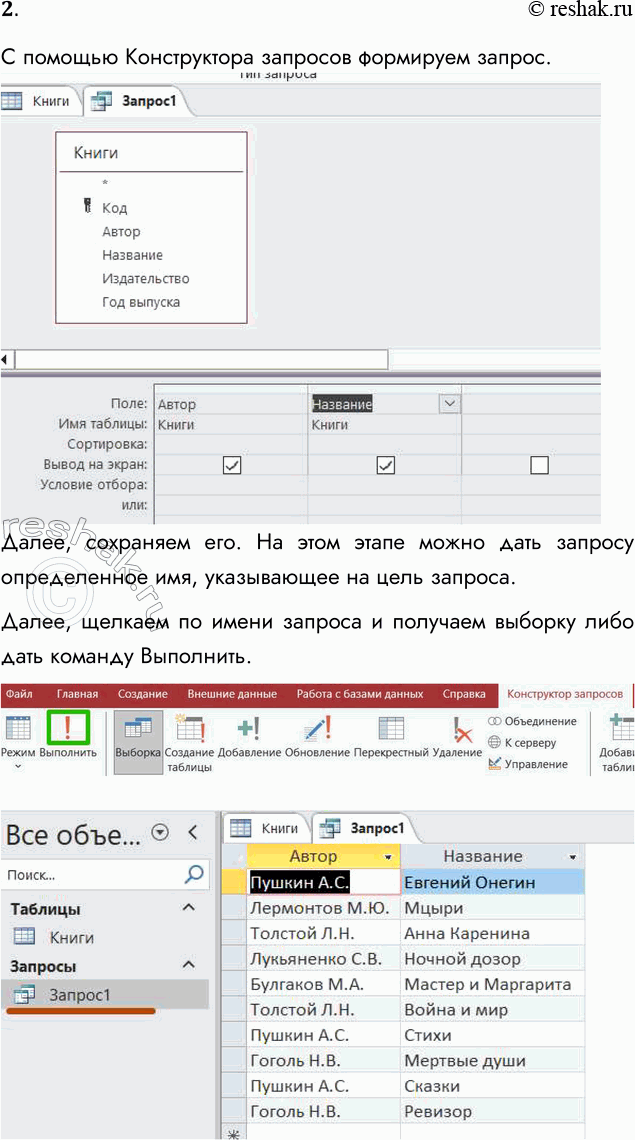
Task: Open the Главная ribbon tab
Action: pos(77,694)
